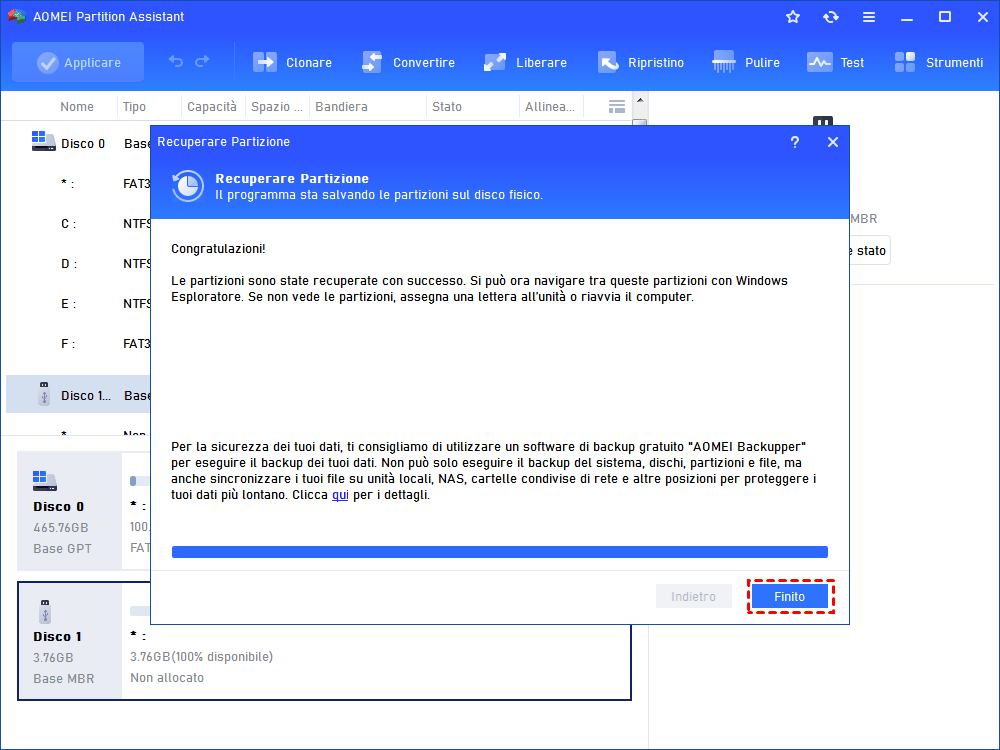
Task: Open the hamburger menu in the title bar
Action: [869, 17]
